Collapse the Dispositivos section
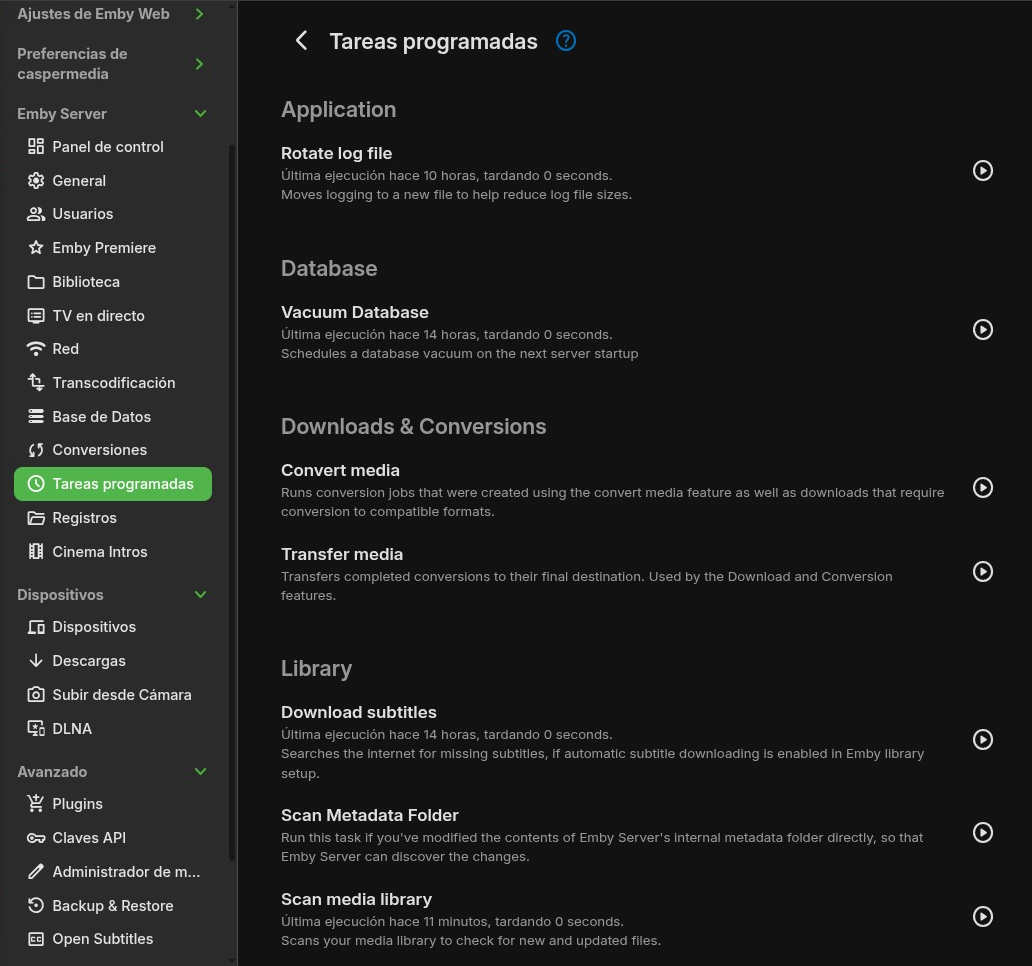 pos(200,595)
